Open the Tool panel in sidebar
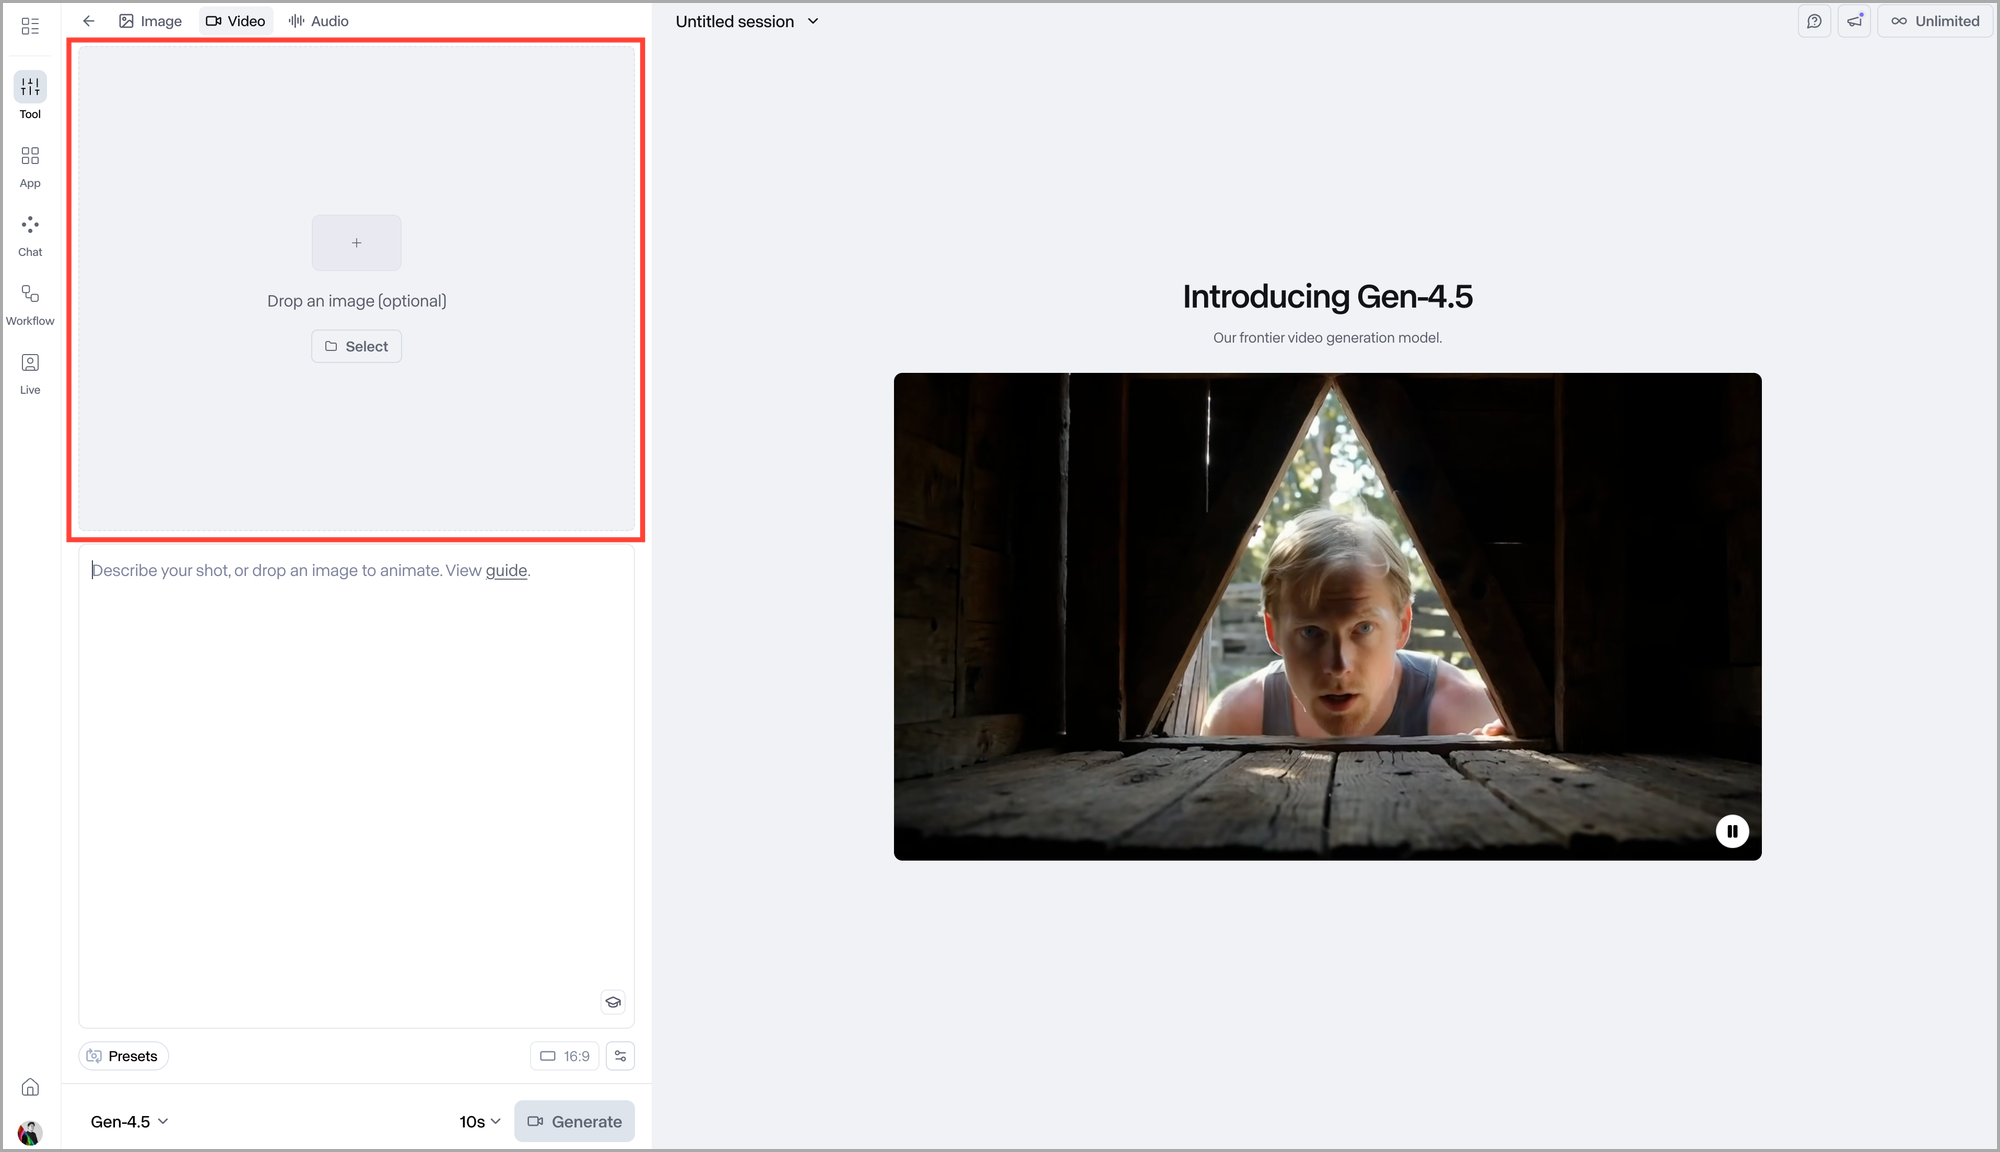Viewport: 2000px width, 1152px height. pyautogui.click(x=30, y=88)
